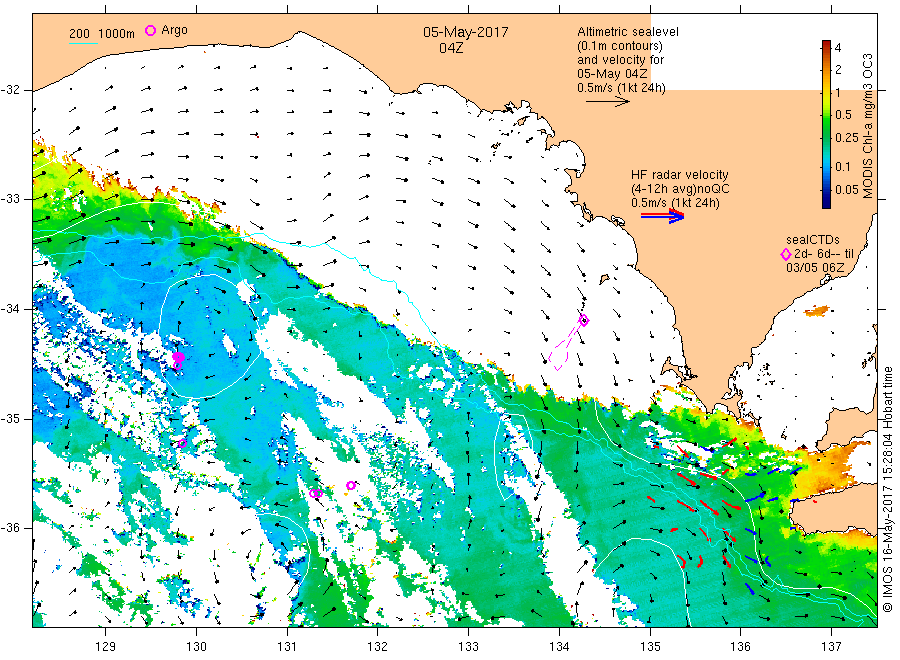Click the latitude label -35
The height and width of the screenshot is (660, 900).
click(x=10, y=418)
